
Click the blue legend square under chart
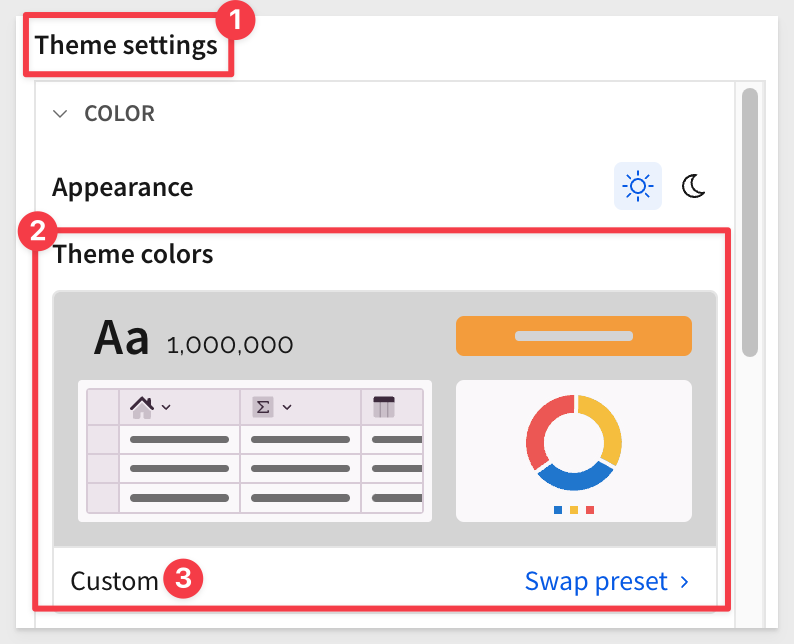pyautogui.click(x=558, y=510)
